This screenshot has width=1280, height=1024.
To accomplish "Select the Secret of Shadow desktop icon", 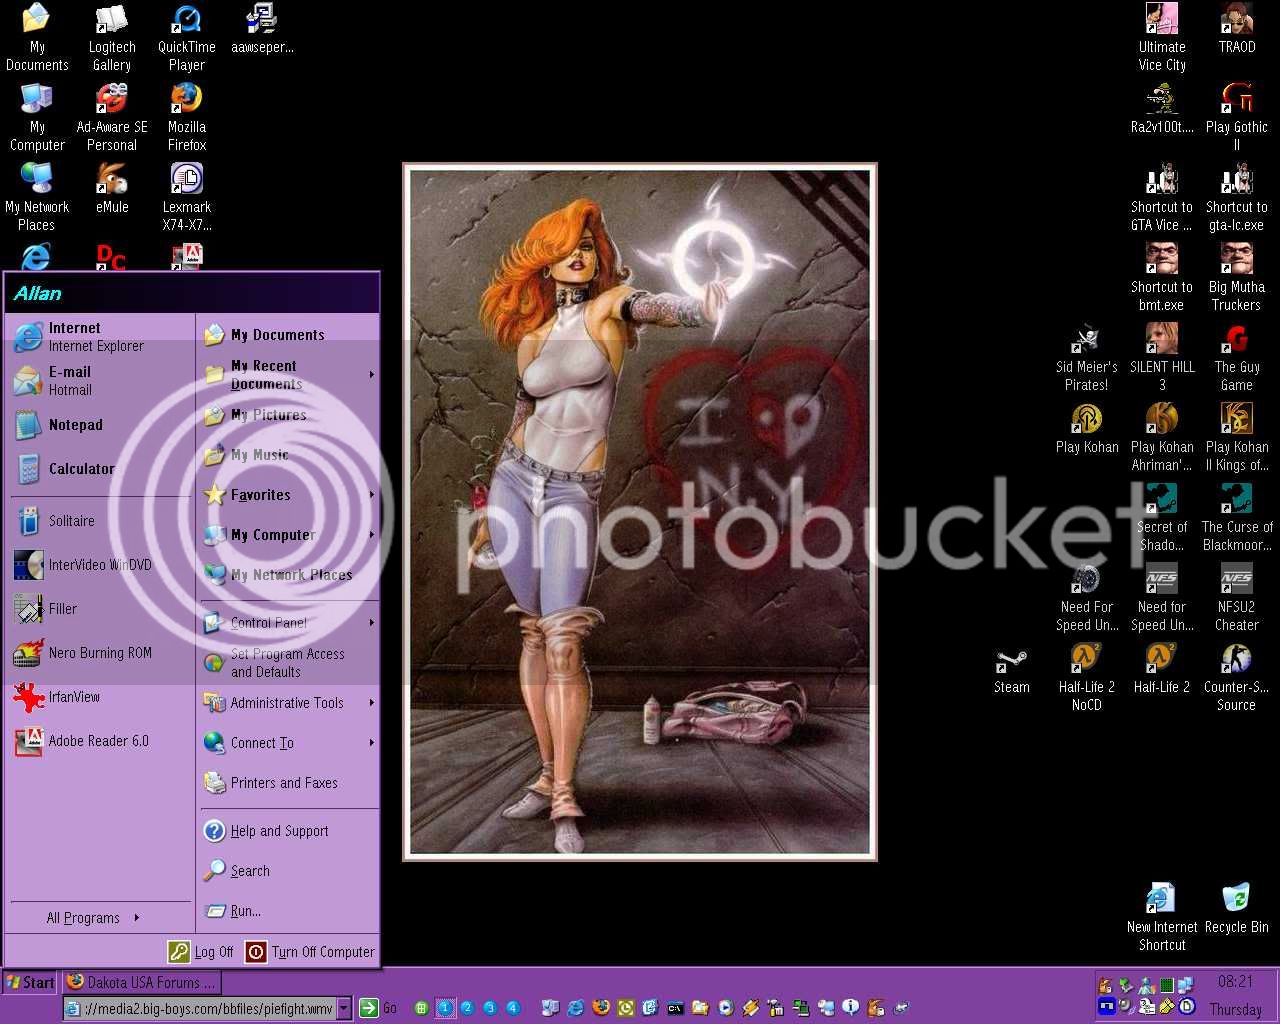I will (1162, 518).
